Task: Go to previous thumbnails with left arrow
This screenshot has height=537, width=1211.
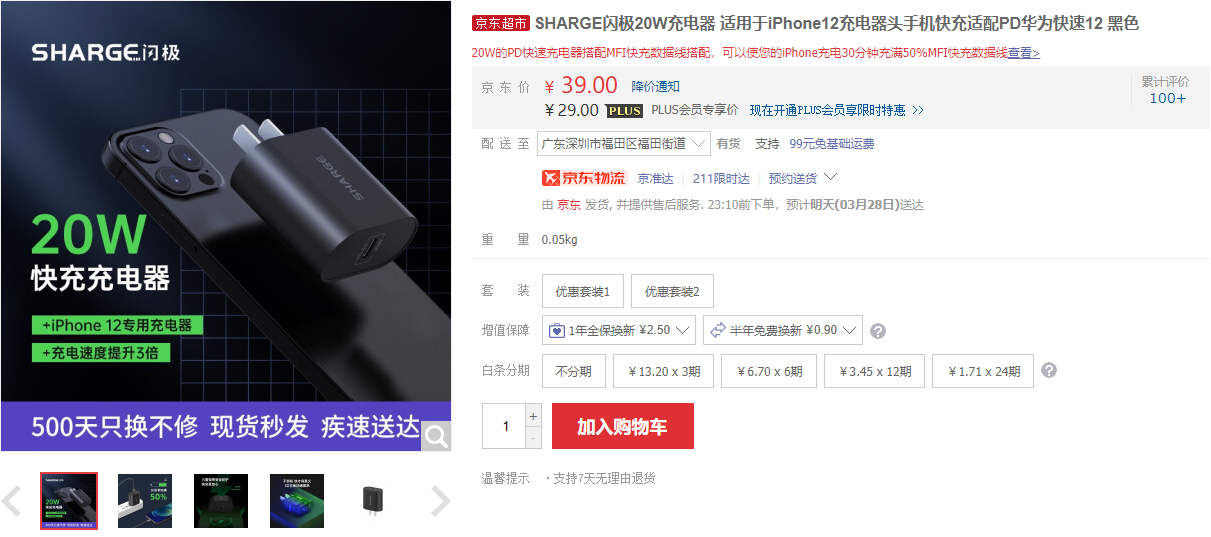Action: pyautogui.click(x=12, y=501)
